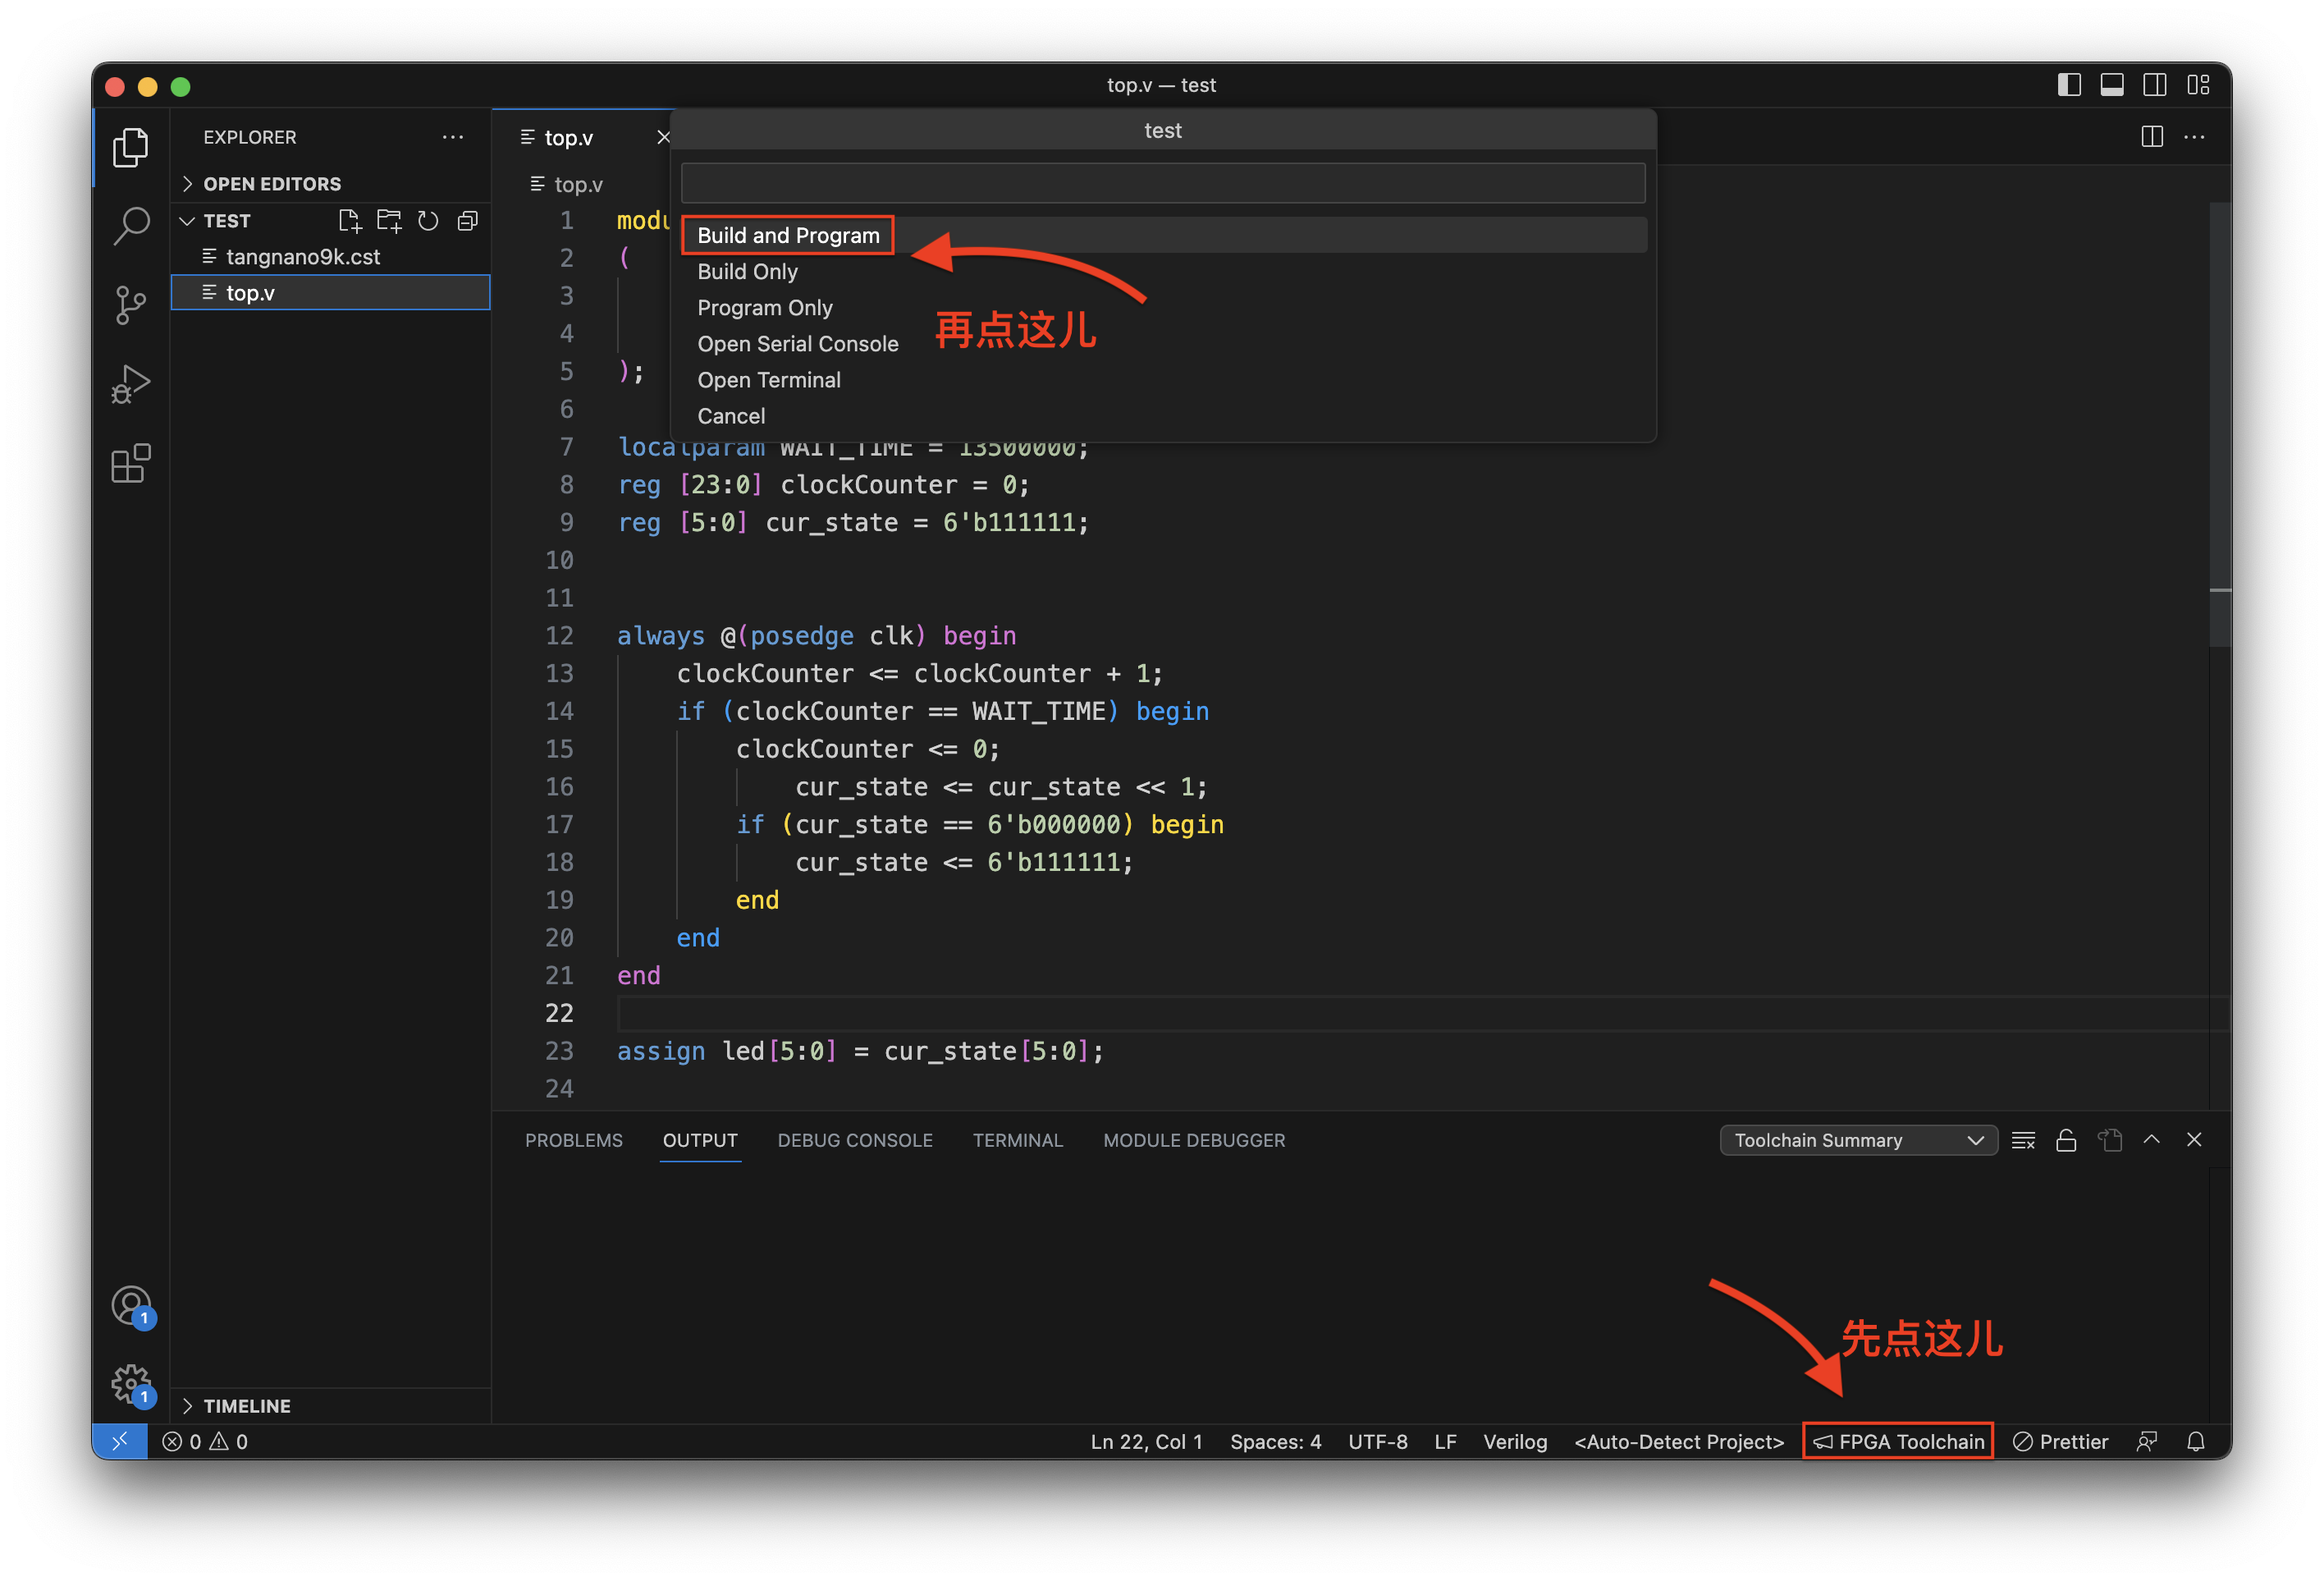Image resolution: width=2324 pixels, height=1581 pixels.
Task: Select Build and Program option
Action: click(x=788, y=235)
